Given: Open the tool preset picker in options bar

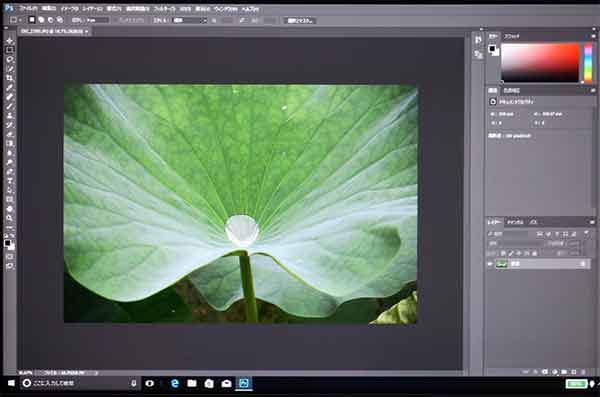Looking at the screenshot, I should [x=15, y=20].
